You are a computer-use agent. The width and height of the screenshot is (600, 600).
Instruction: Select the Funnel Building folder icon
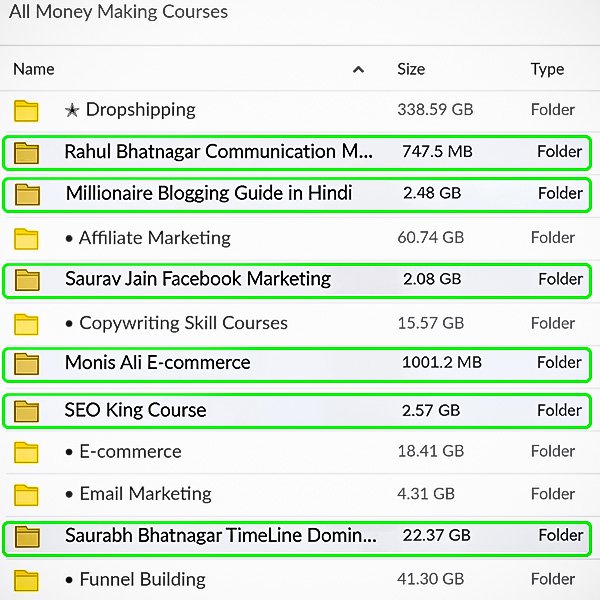pyautogui.click(x=26, y=580)
